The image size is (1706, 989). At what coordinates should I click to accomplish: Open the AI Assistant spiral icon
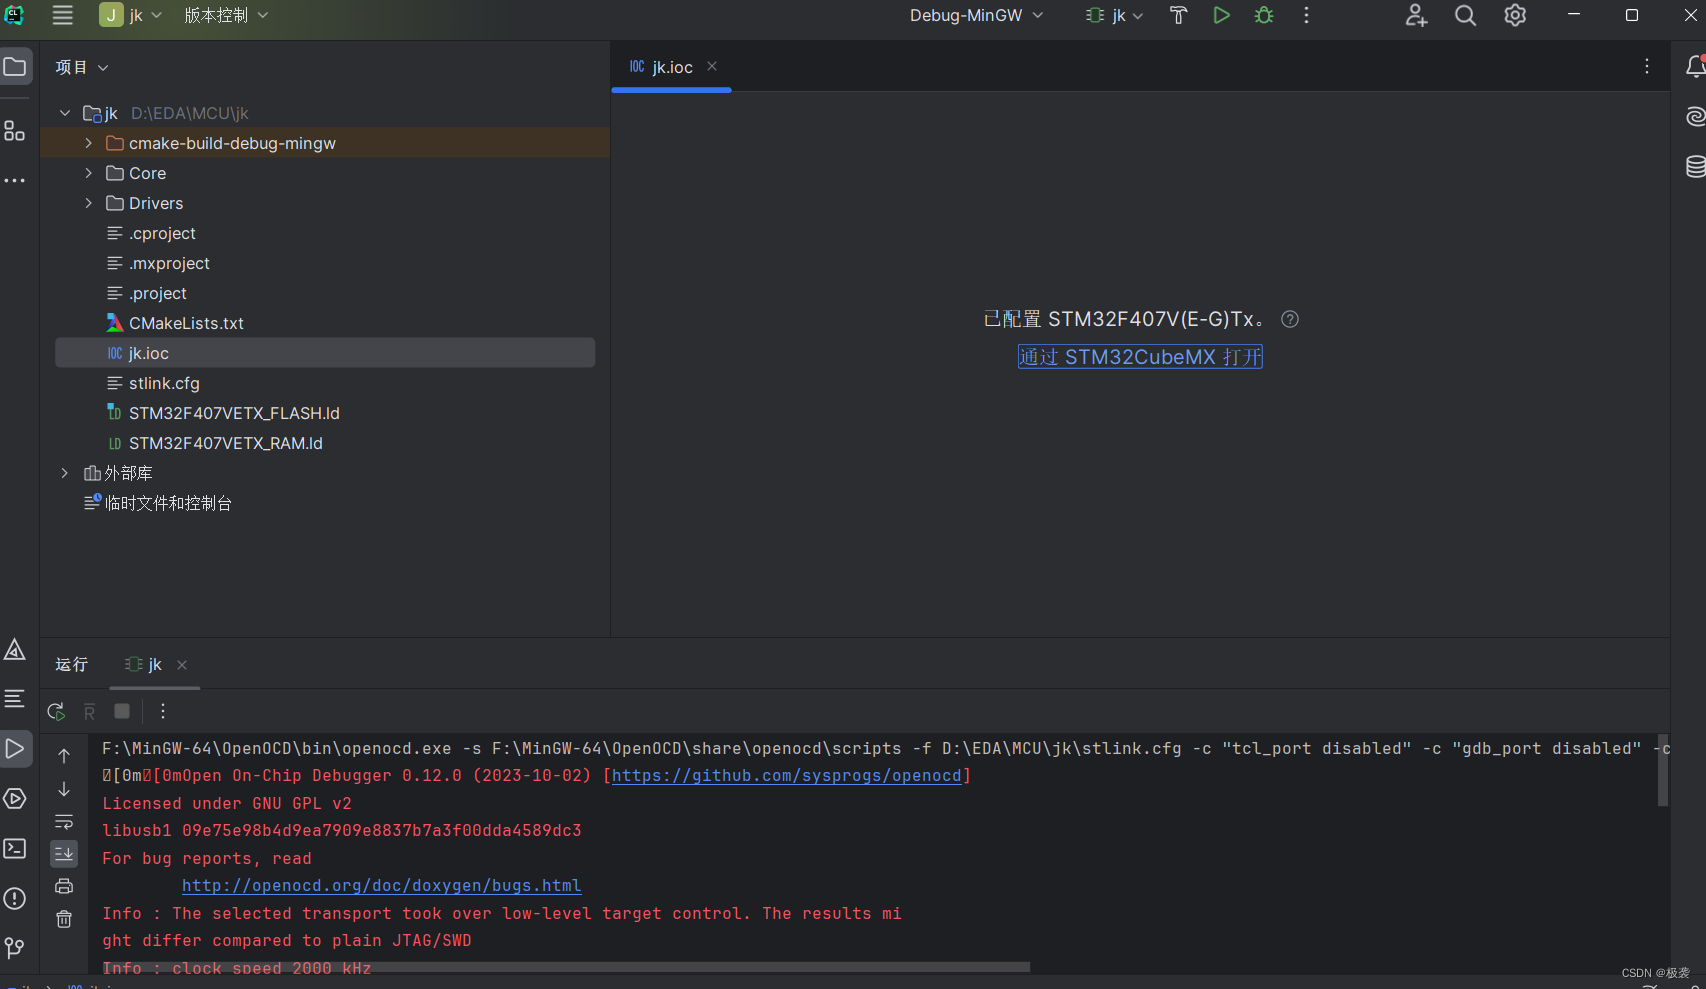(1695, 117)
